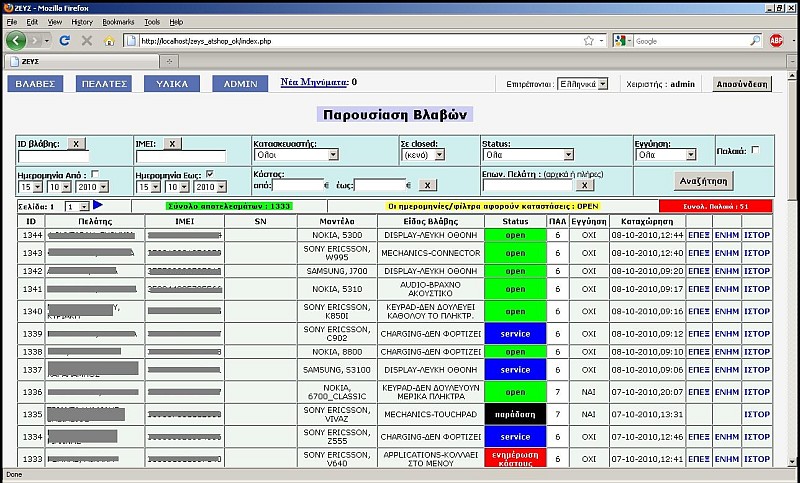Click the Google search engine icon
The width and height of the screenshot is (800, 483).
620,41
